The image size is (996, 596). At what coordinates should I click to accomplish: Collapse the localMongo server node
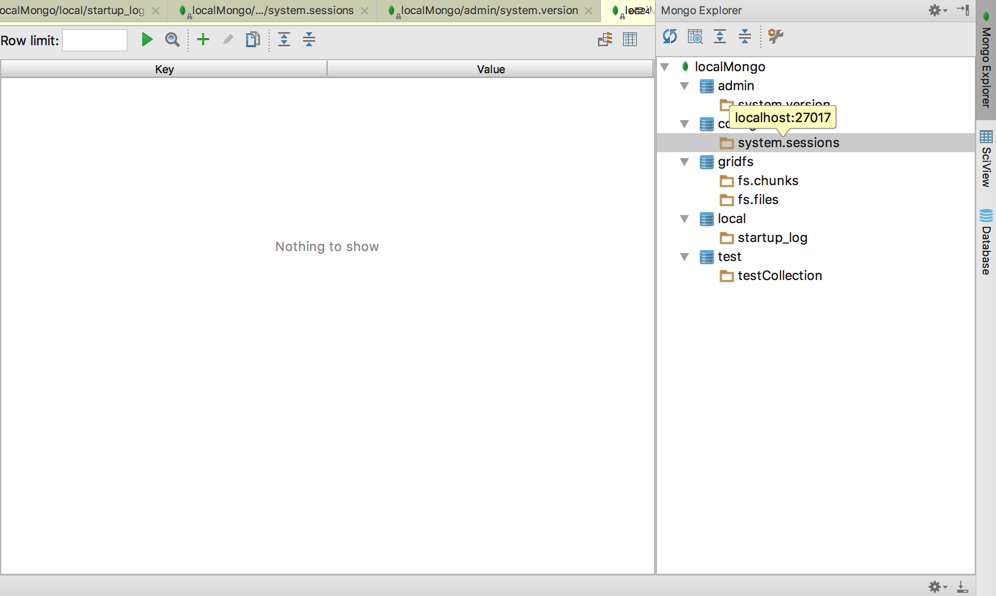664,67
